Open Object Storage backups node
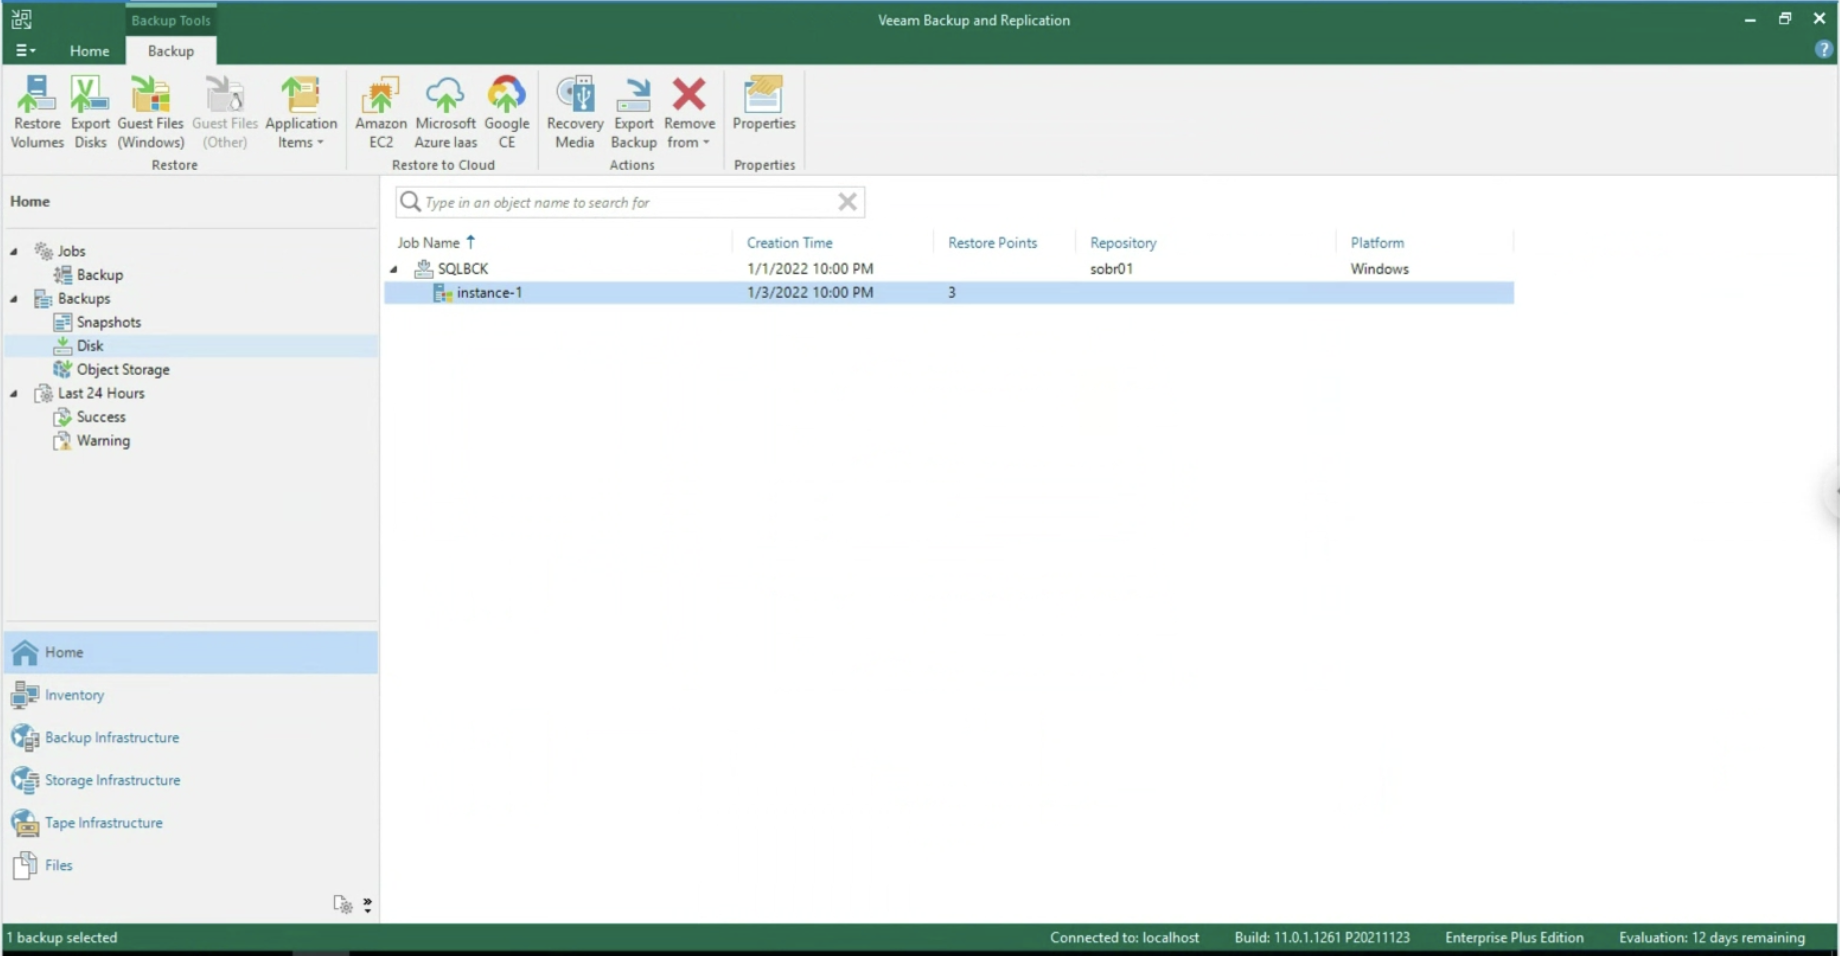This screenshot has width=1840, height=956. click(x=123, y=370)
